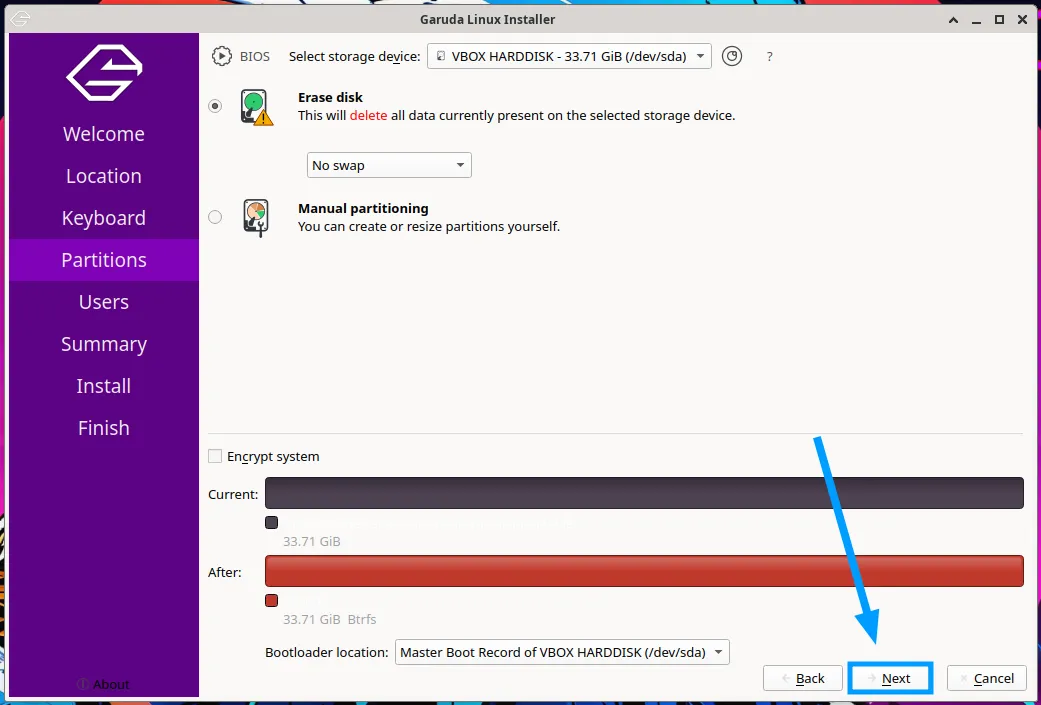
Task: Go to the Location step in the sidebar
Action: pyautogui.click(x=104, y=176)
